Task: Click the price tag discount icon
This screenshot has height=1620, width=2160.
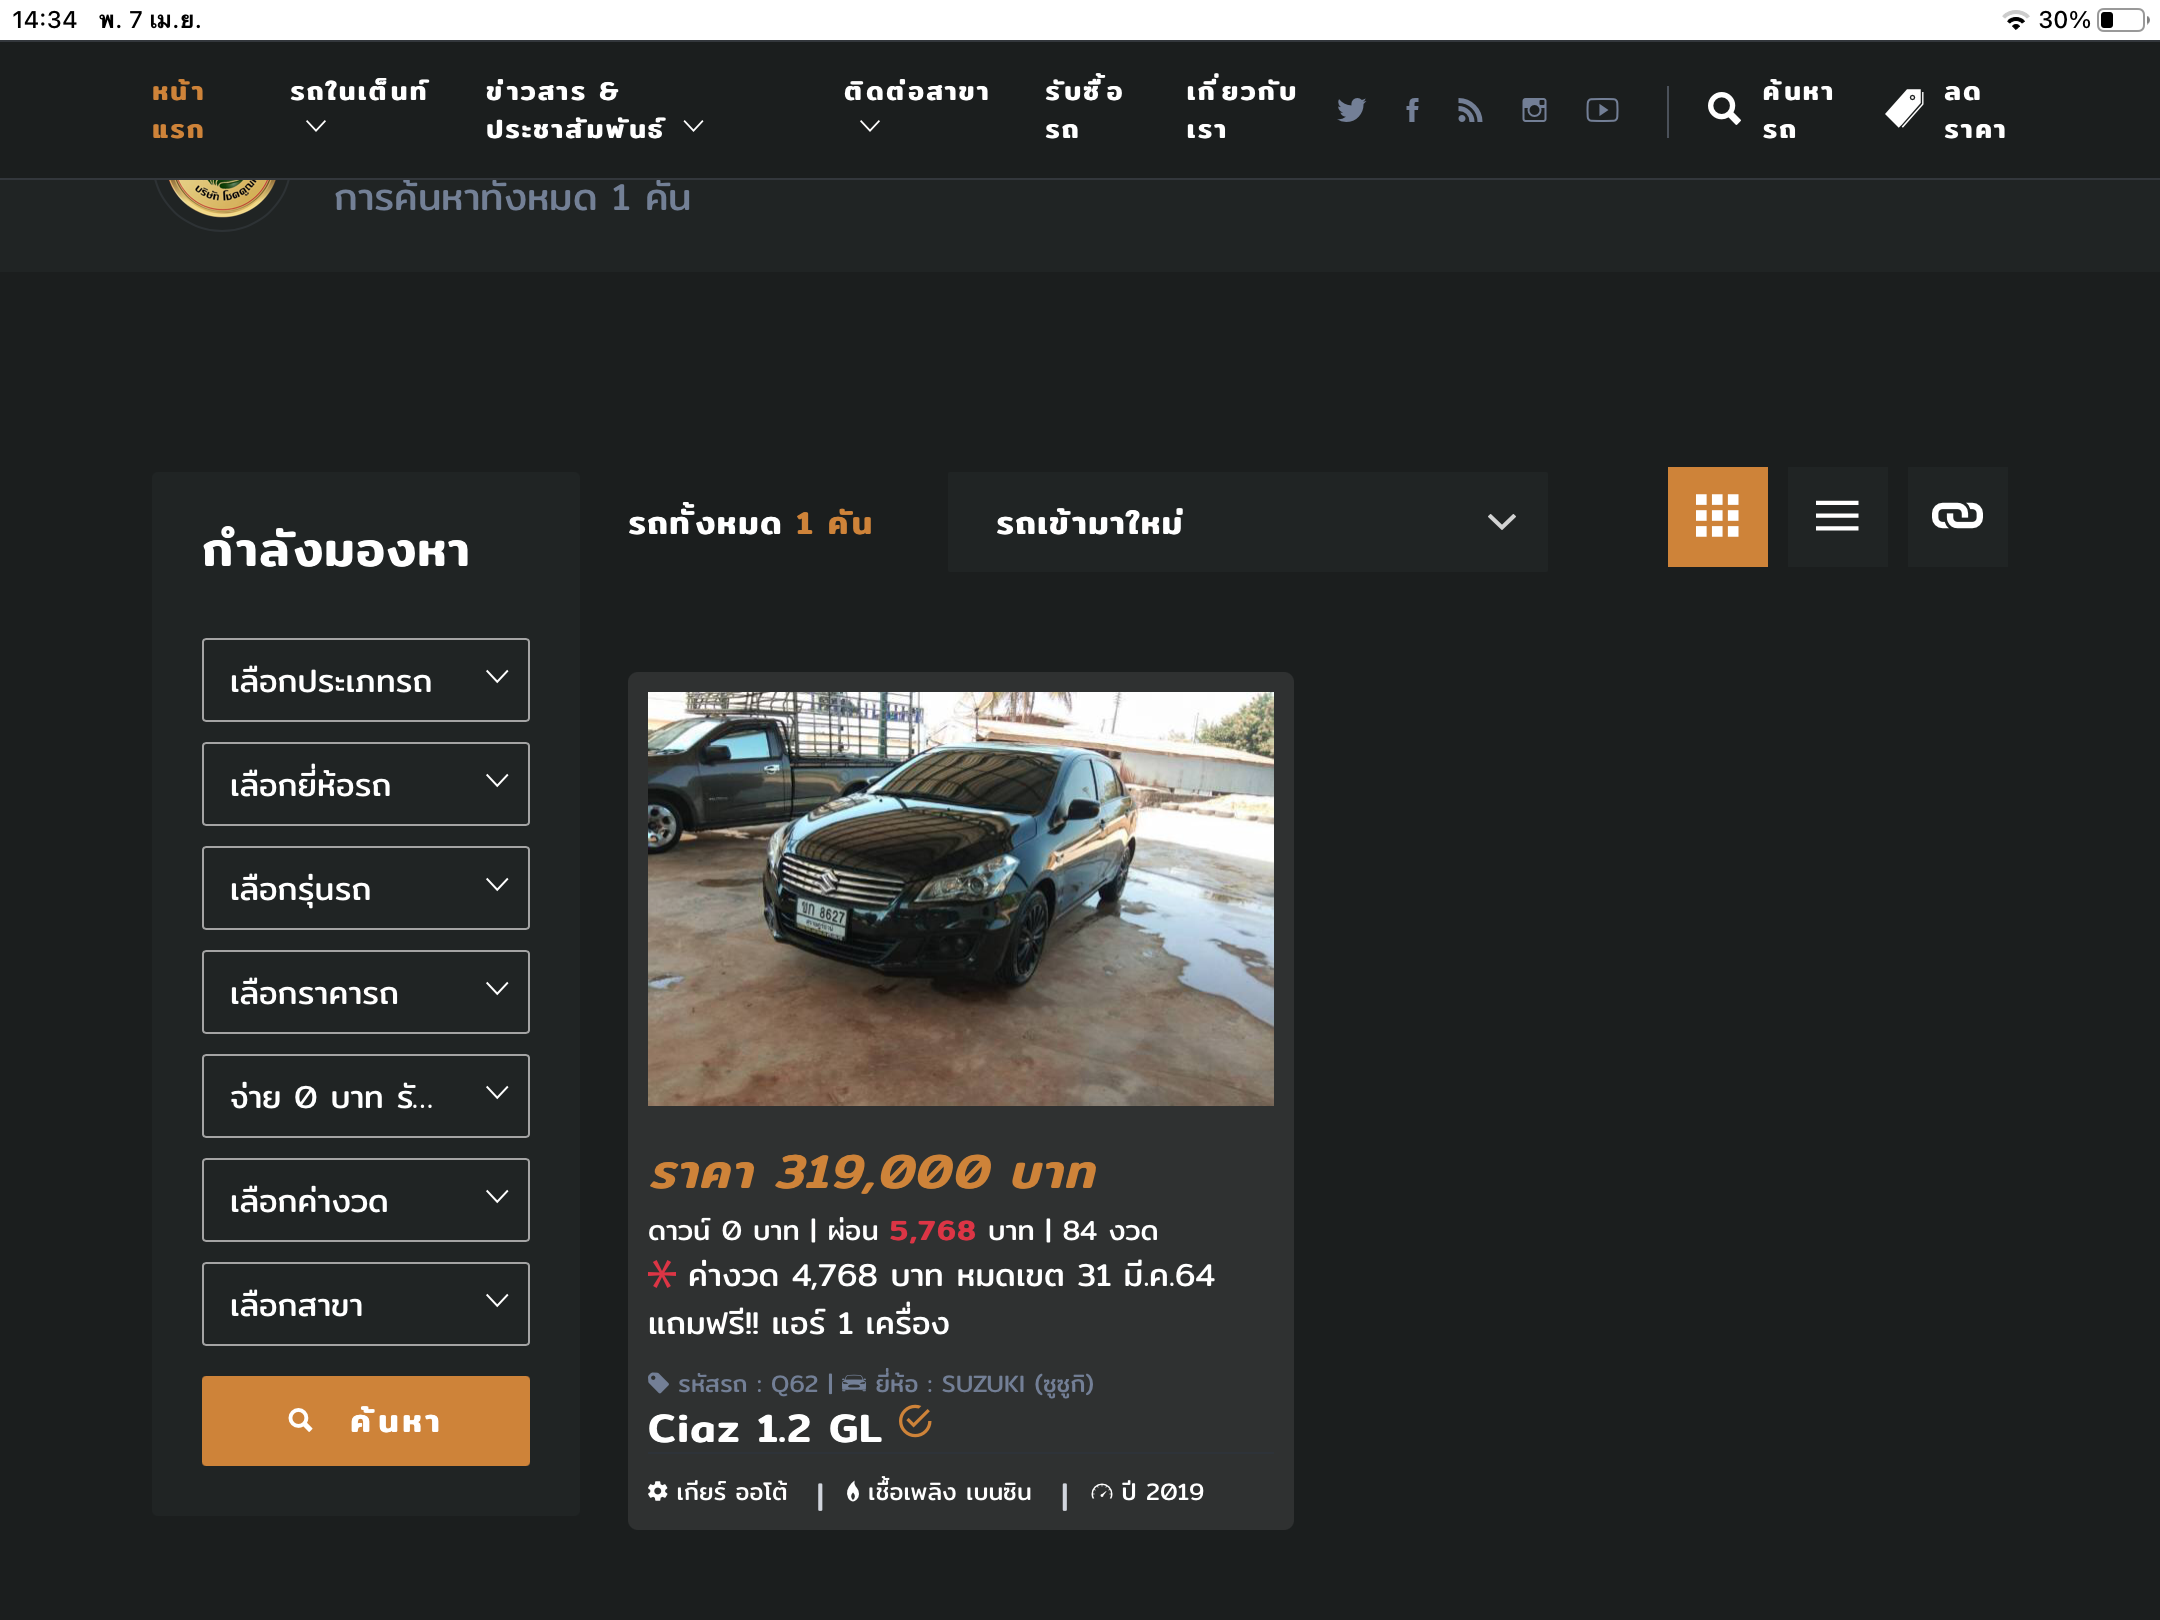Action: point(1904,109)
